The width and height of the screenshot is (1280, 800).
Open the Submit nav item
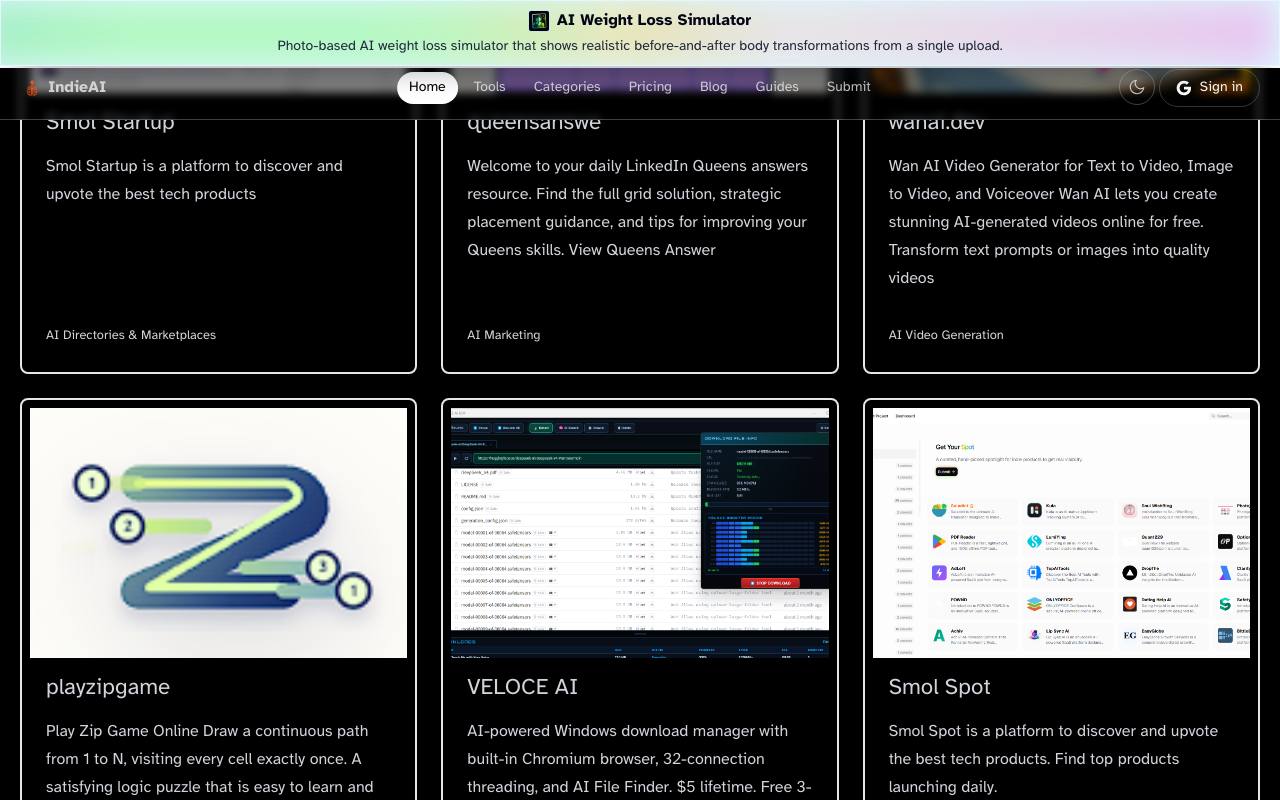tap(849, 87)
